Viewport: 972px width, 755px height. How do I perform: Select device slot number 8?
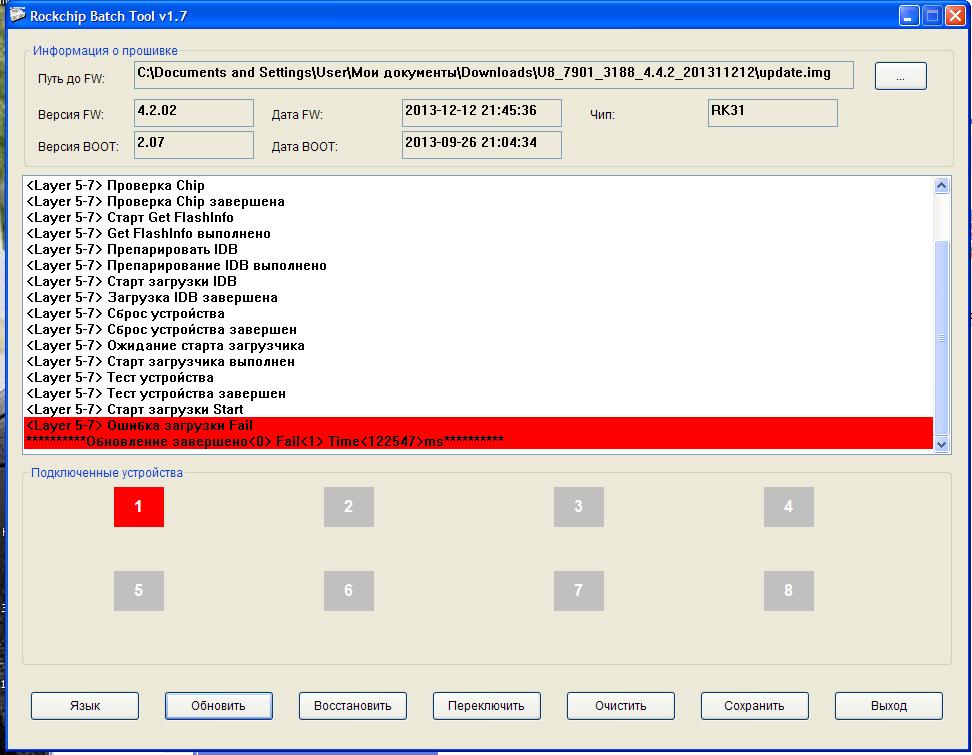[x=788, y=590]
